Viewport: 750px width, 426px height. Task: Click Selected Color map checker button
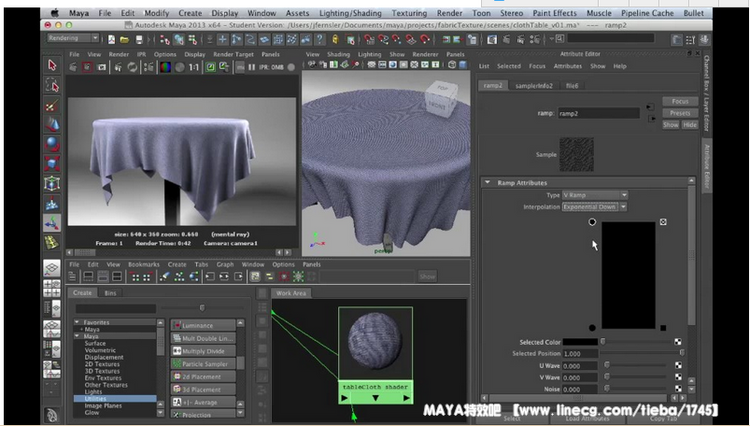point(678,342)
